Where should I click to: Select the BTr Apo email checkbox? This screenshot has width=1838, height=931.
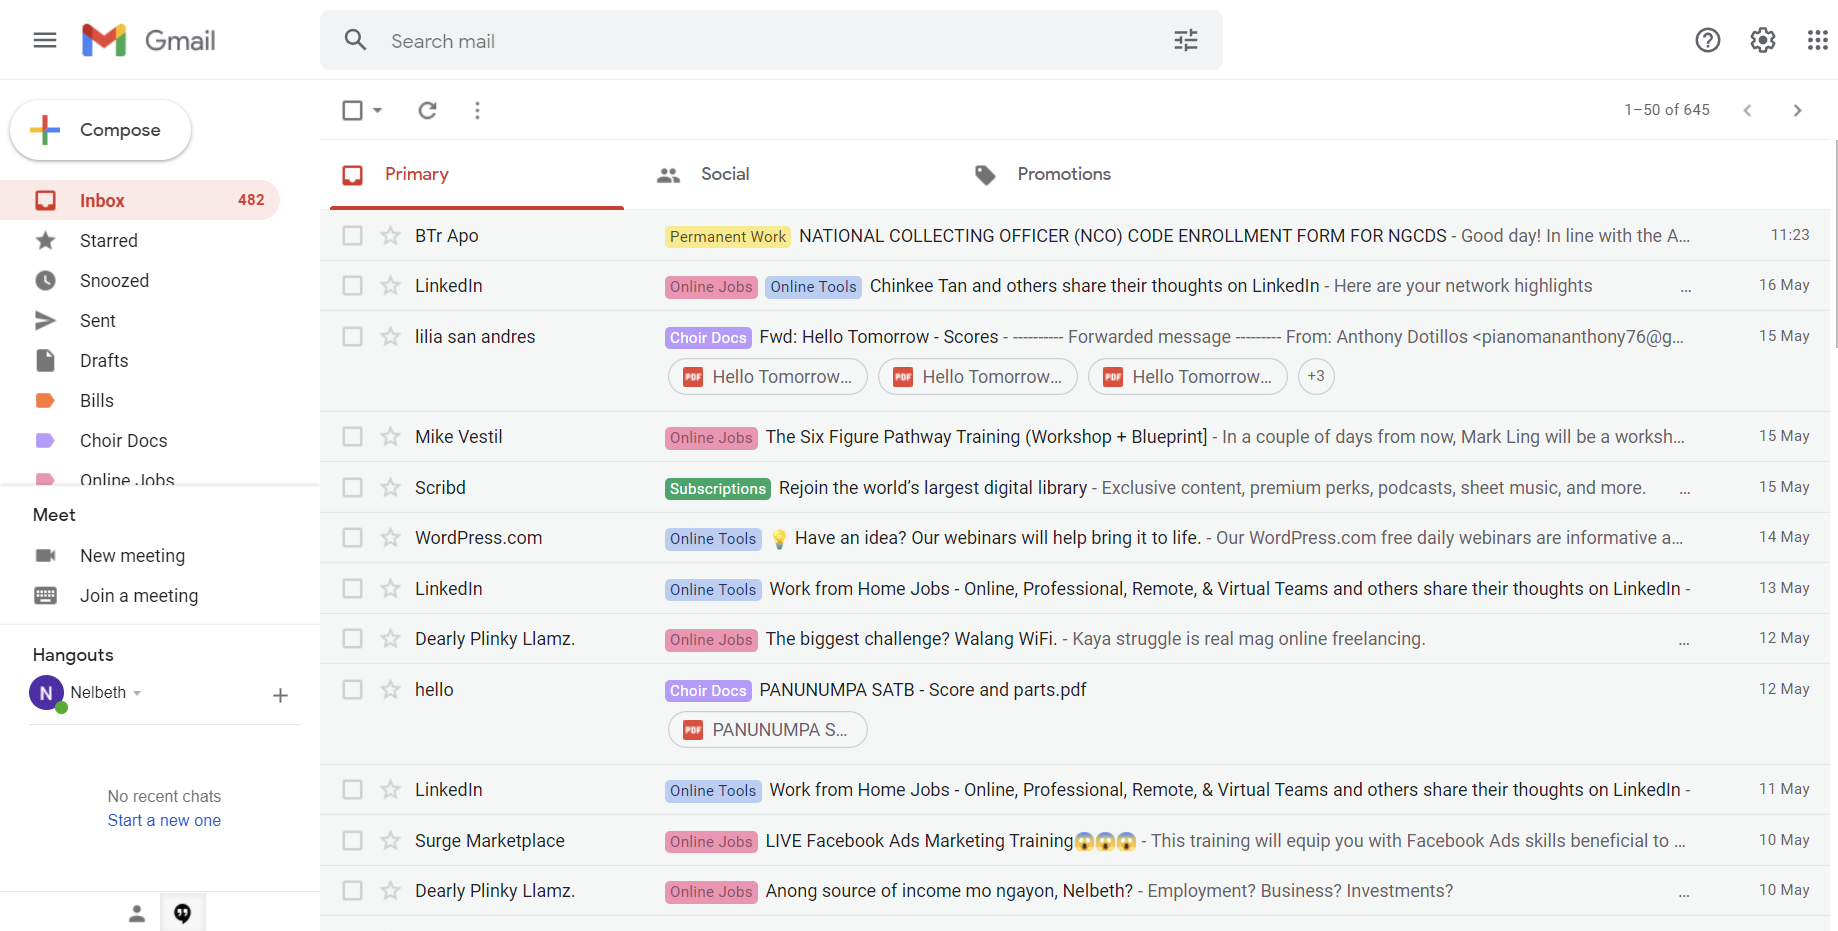(x=352, y=235)
